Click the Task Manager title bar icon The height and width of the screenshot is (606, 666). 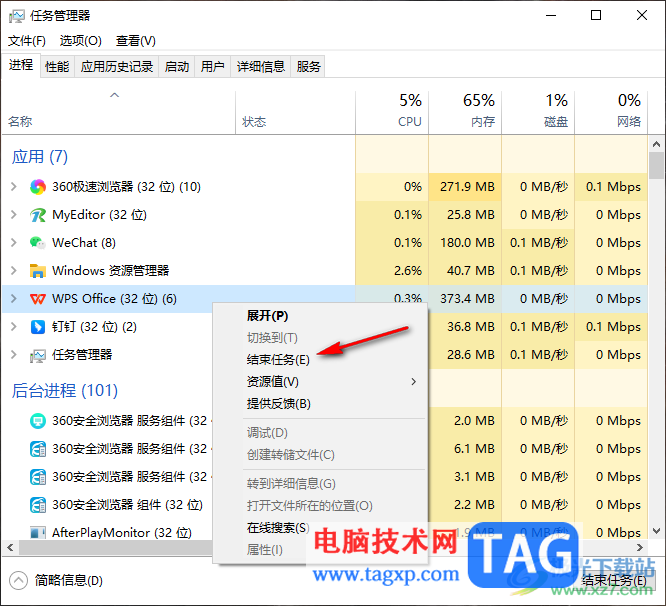17,16
